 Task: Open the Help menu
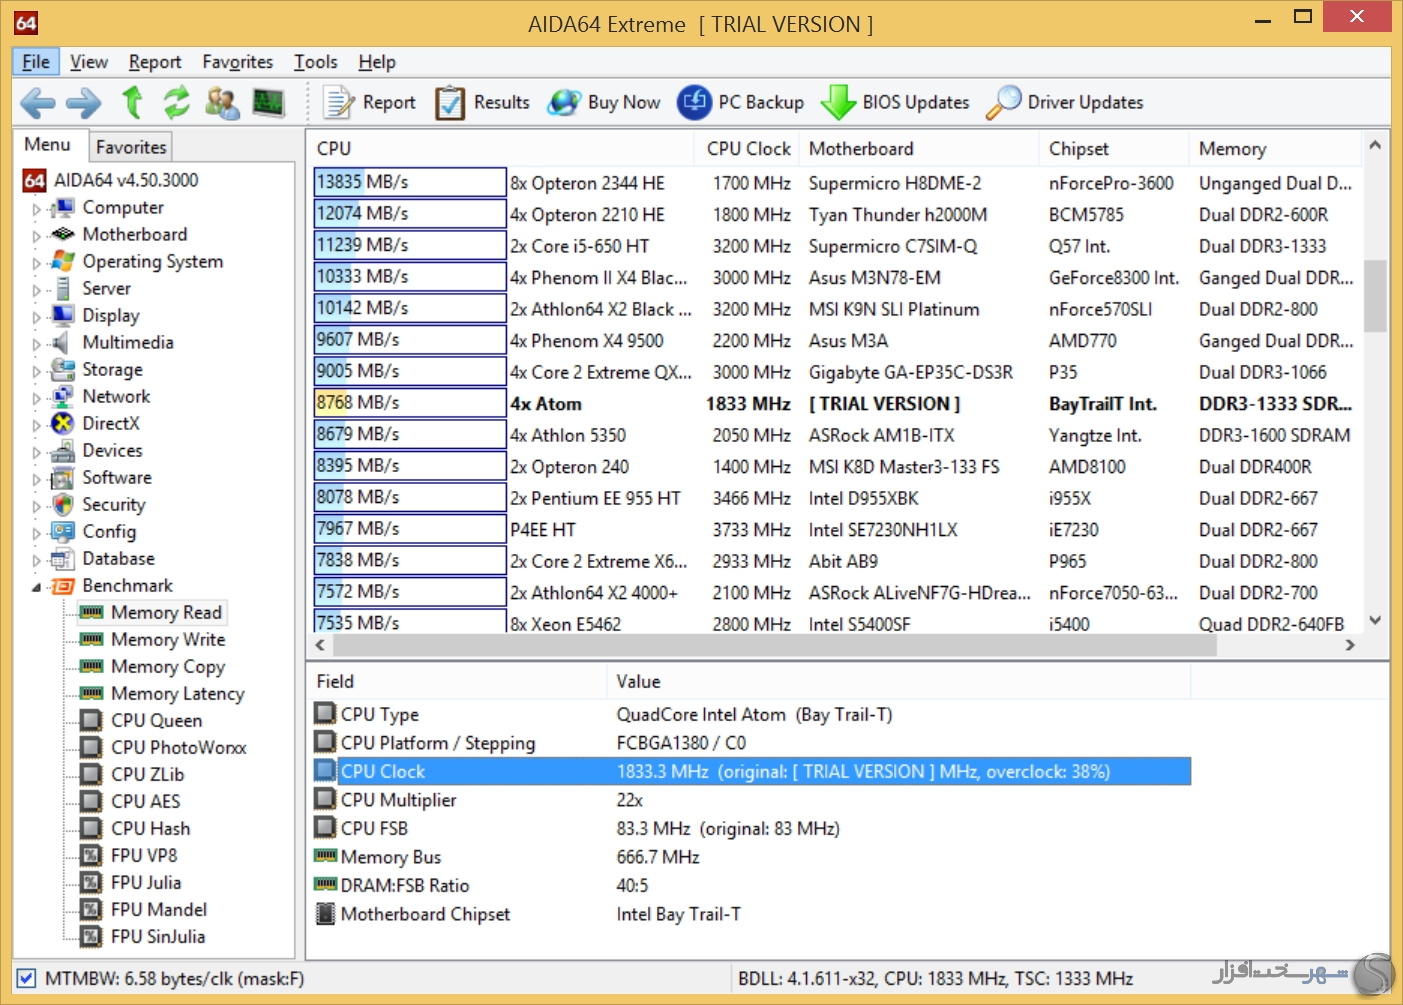pos(377,62)
